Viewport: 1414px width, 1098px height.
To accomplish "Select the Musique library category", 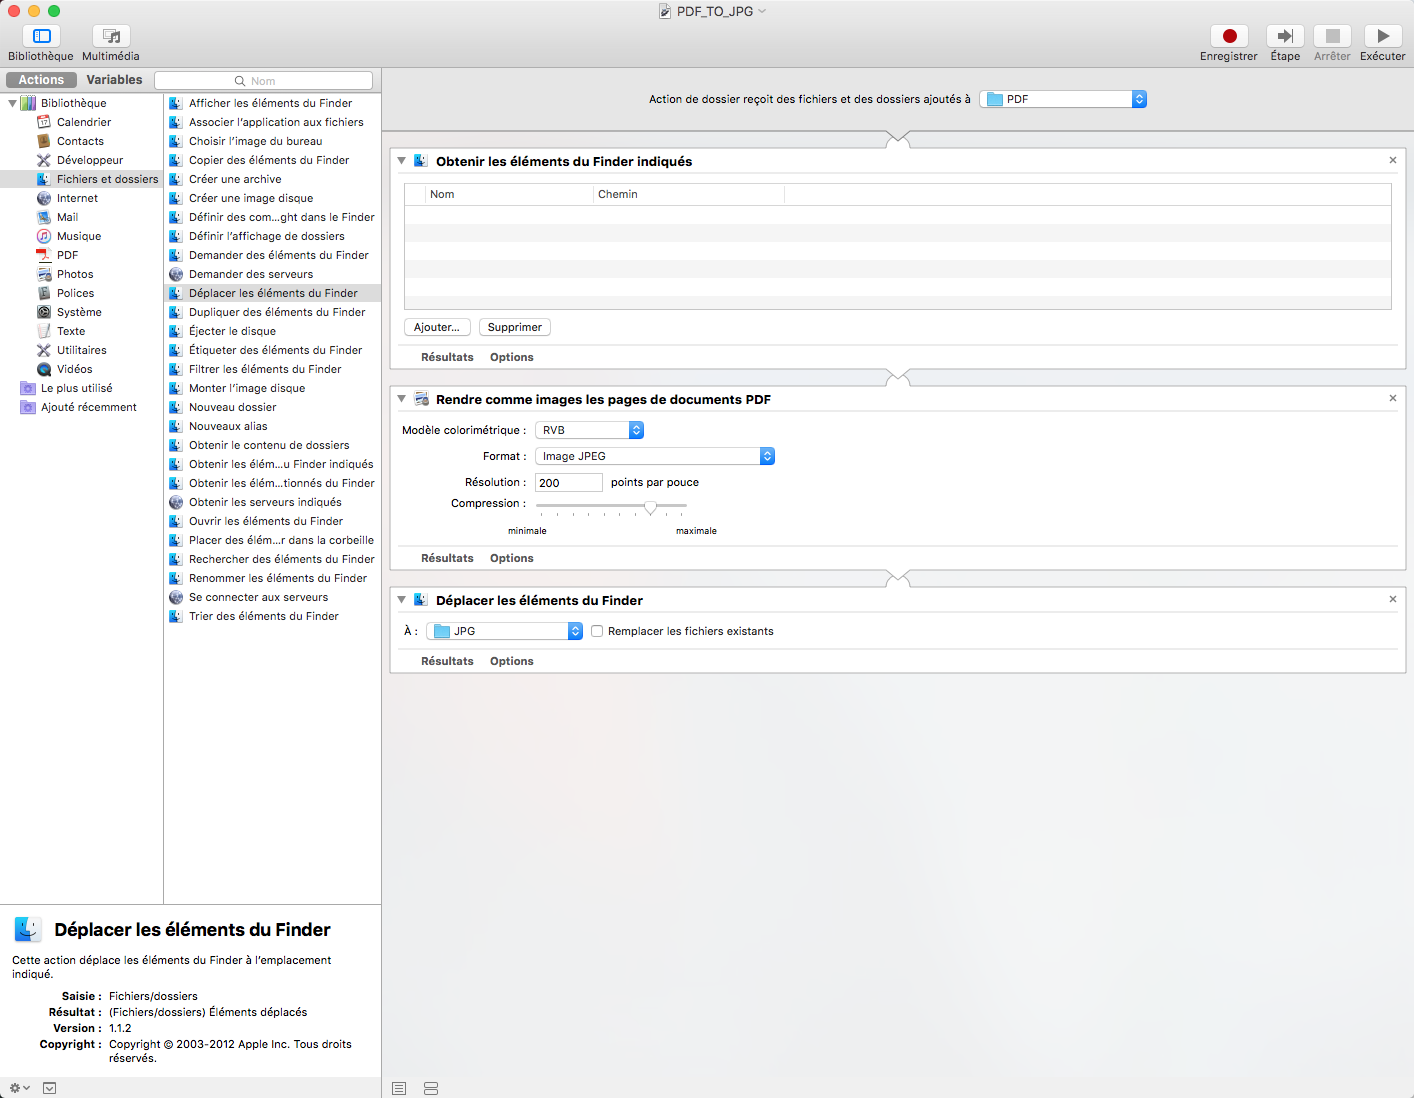I will 78,236.
